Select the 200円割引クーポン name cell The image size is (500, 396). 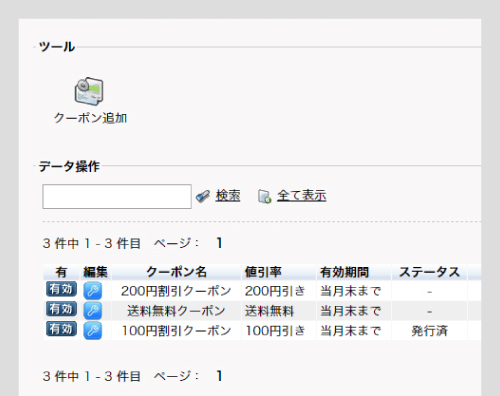[176, 291]
